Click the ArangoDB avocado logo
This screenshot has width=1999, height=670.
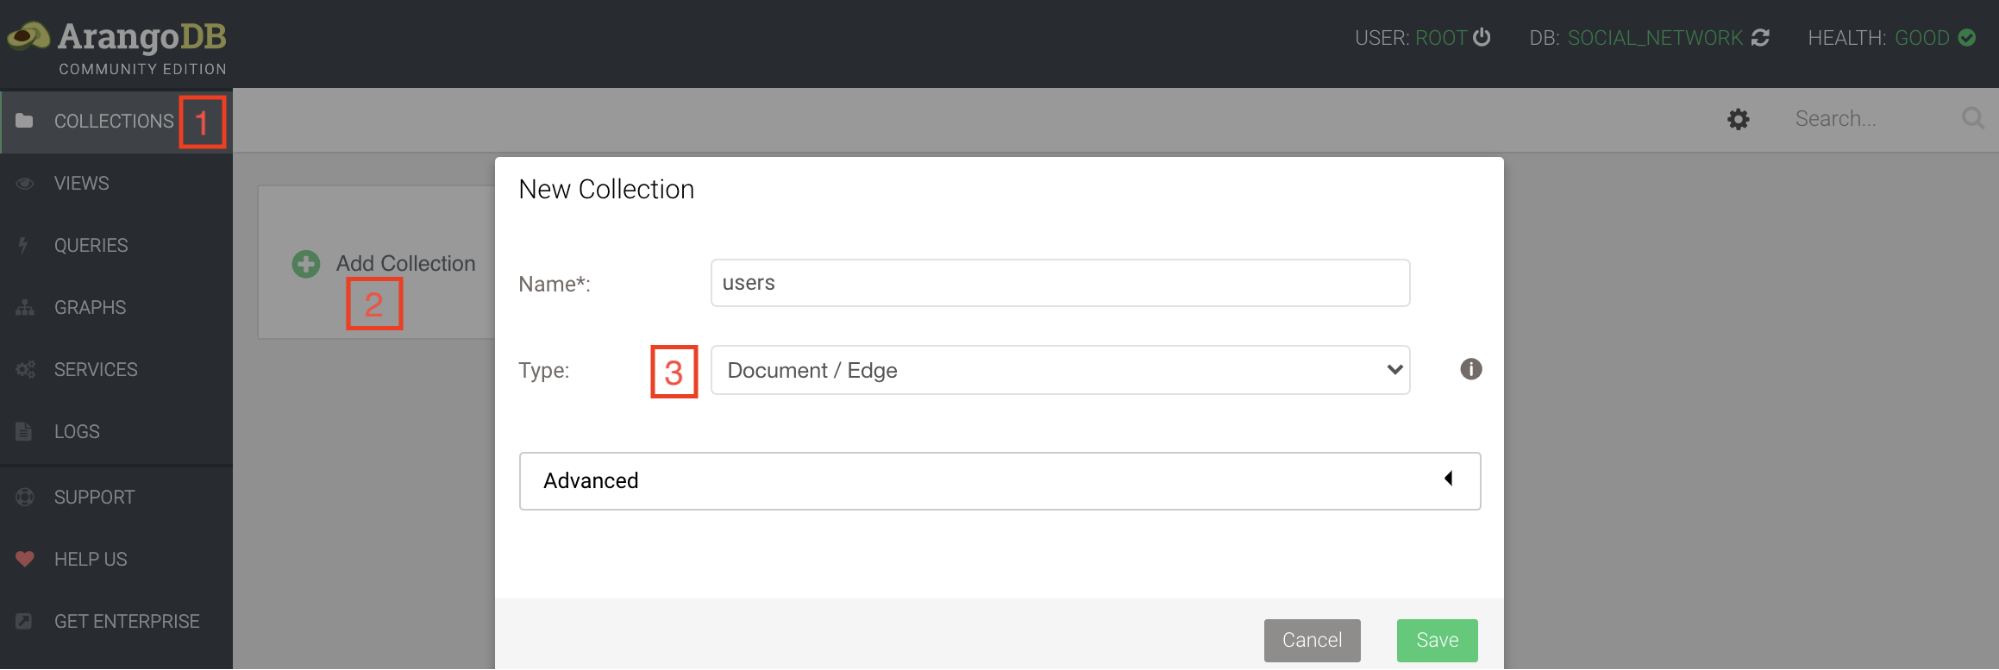pos(28,37)
